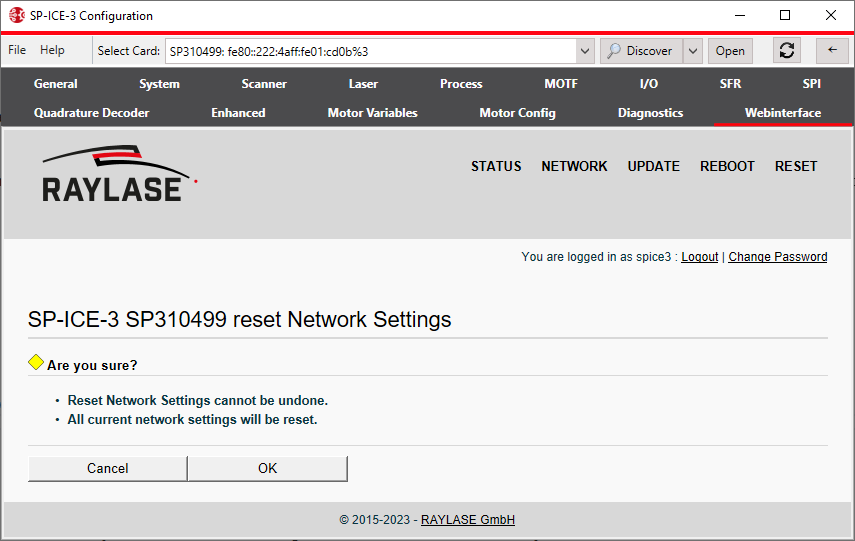Click the yellow diamond warning icon

[36, 362]
